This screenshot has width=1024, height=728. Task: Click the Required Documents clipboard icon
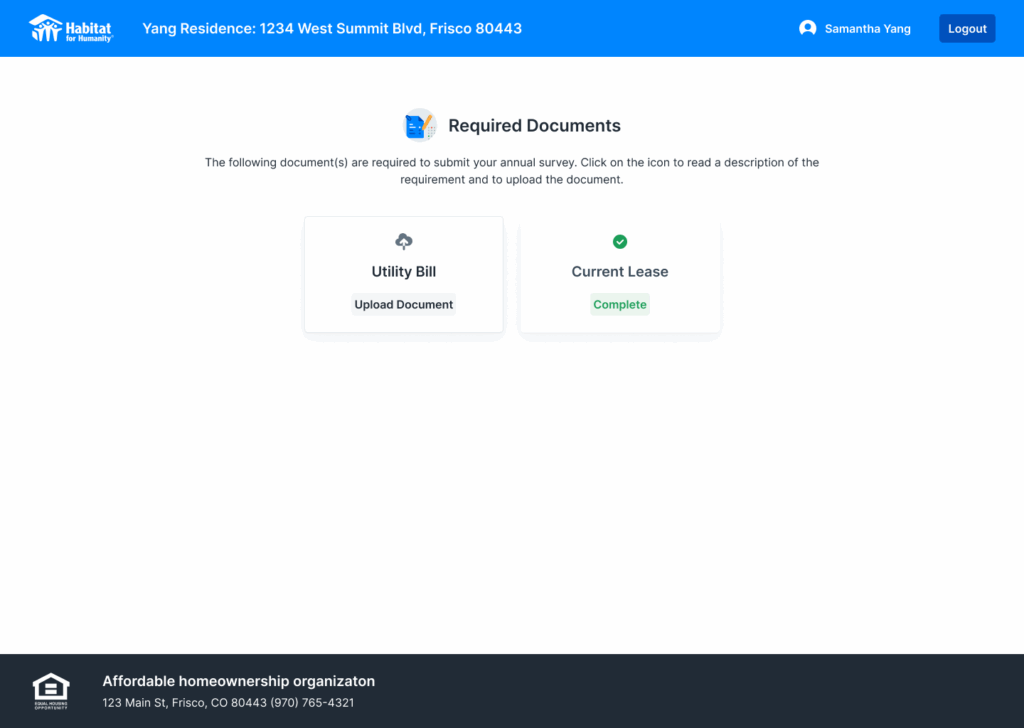click(x=419, y=126)
